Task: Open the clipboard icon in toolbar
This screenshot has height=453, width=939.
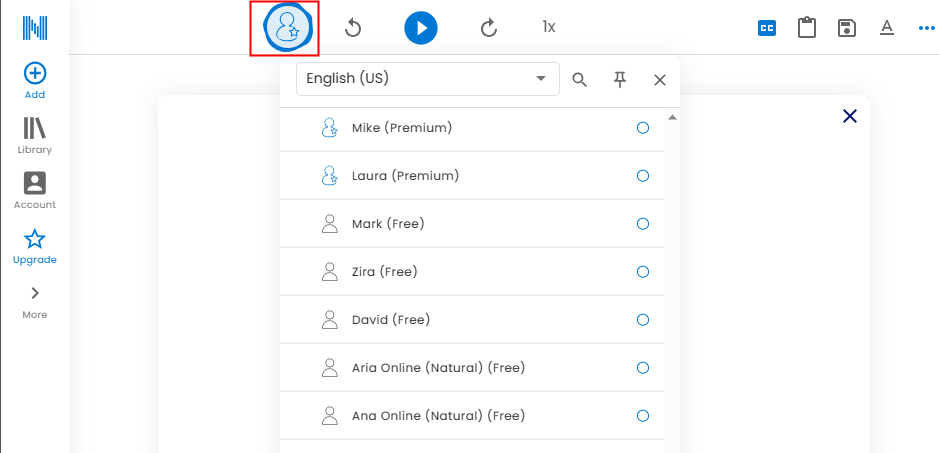Action: point(807,28)
